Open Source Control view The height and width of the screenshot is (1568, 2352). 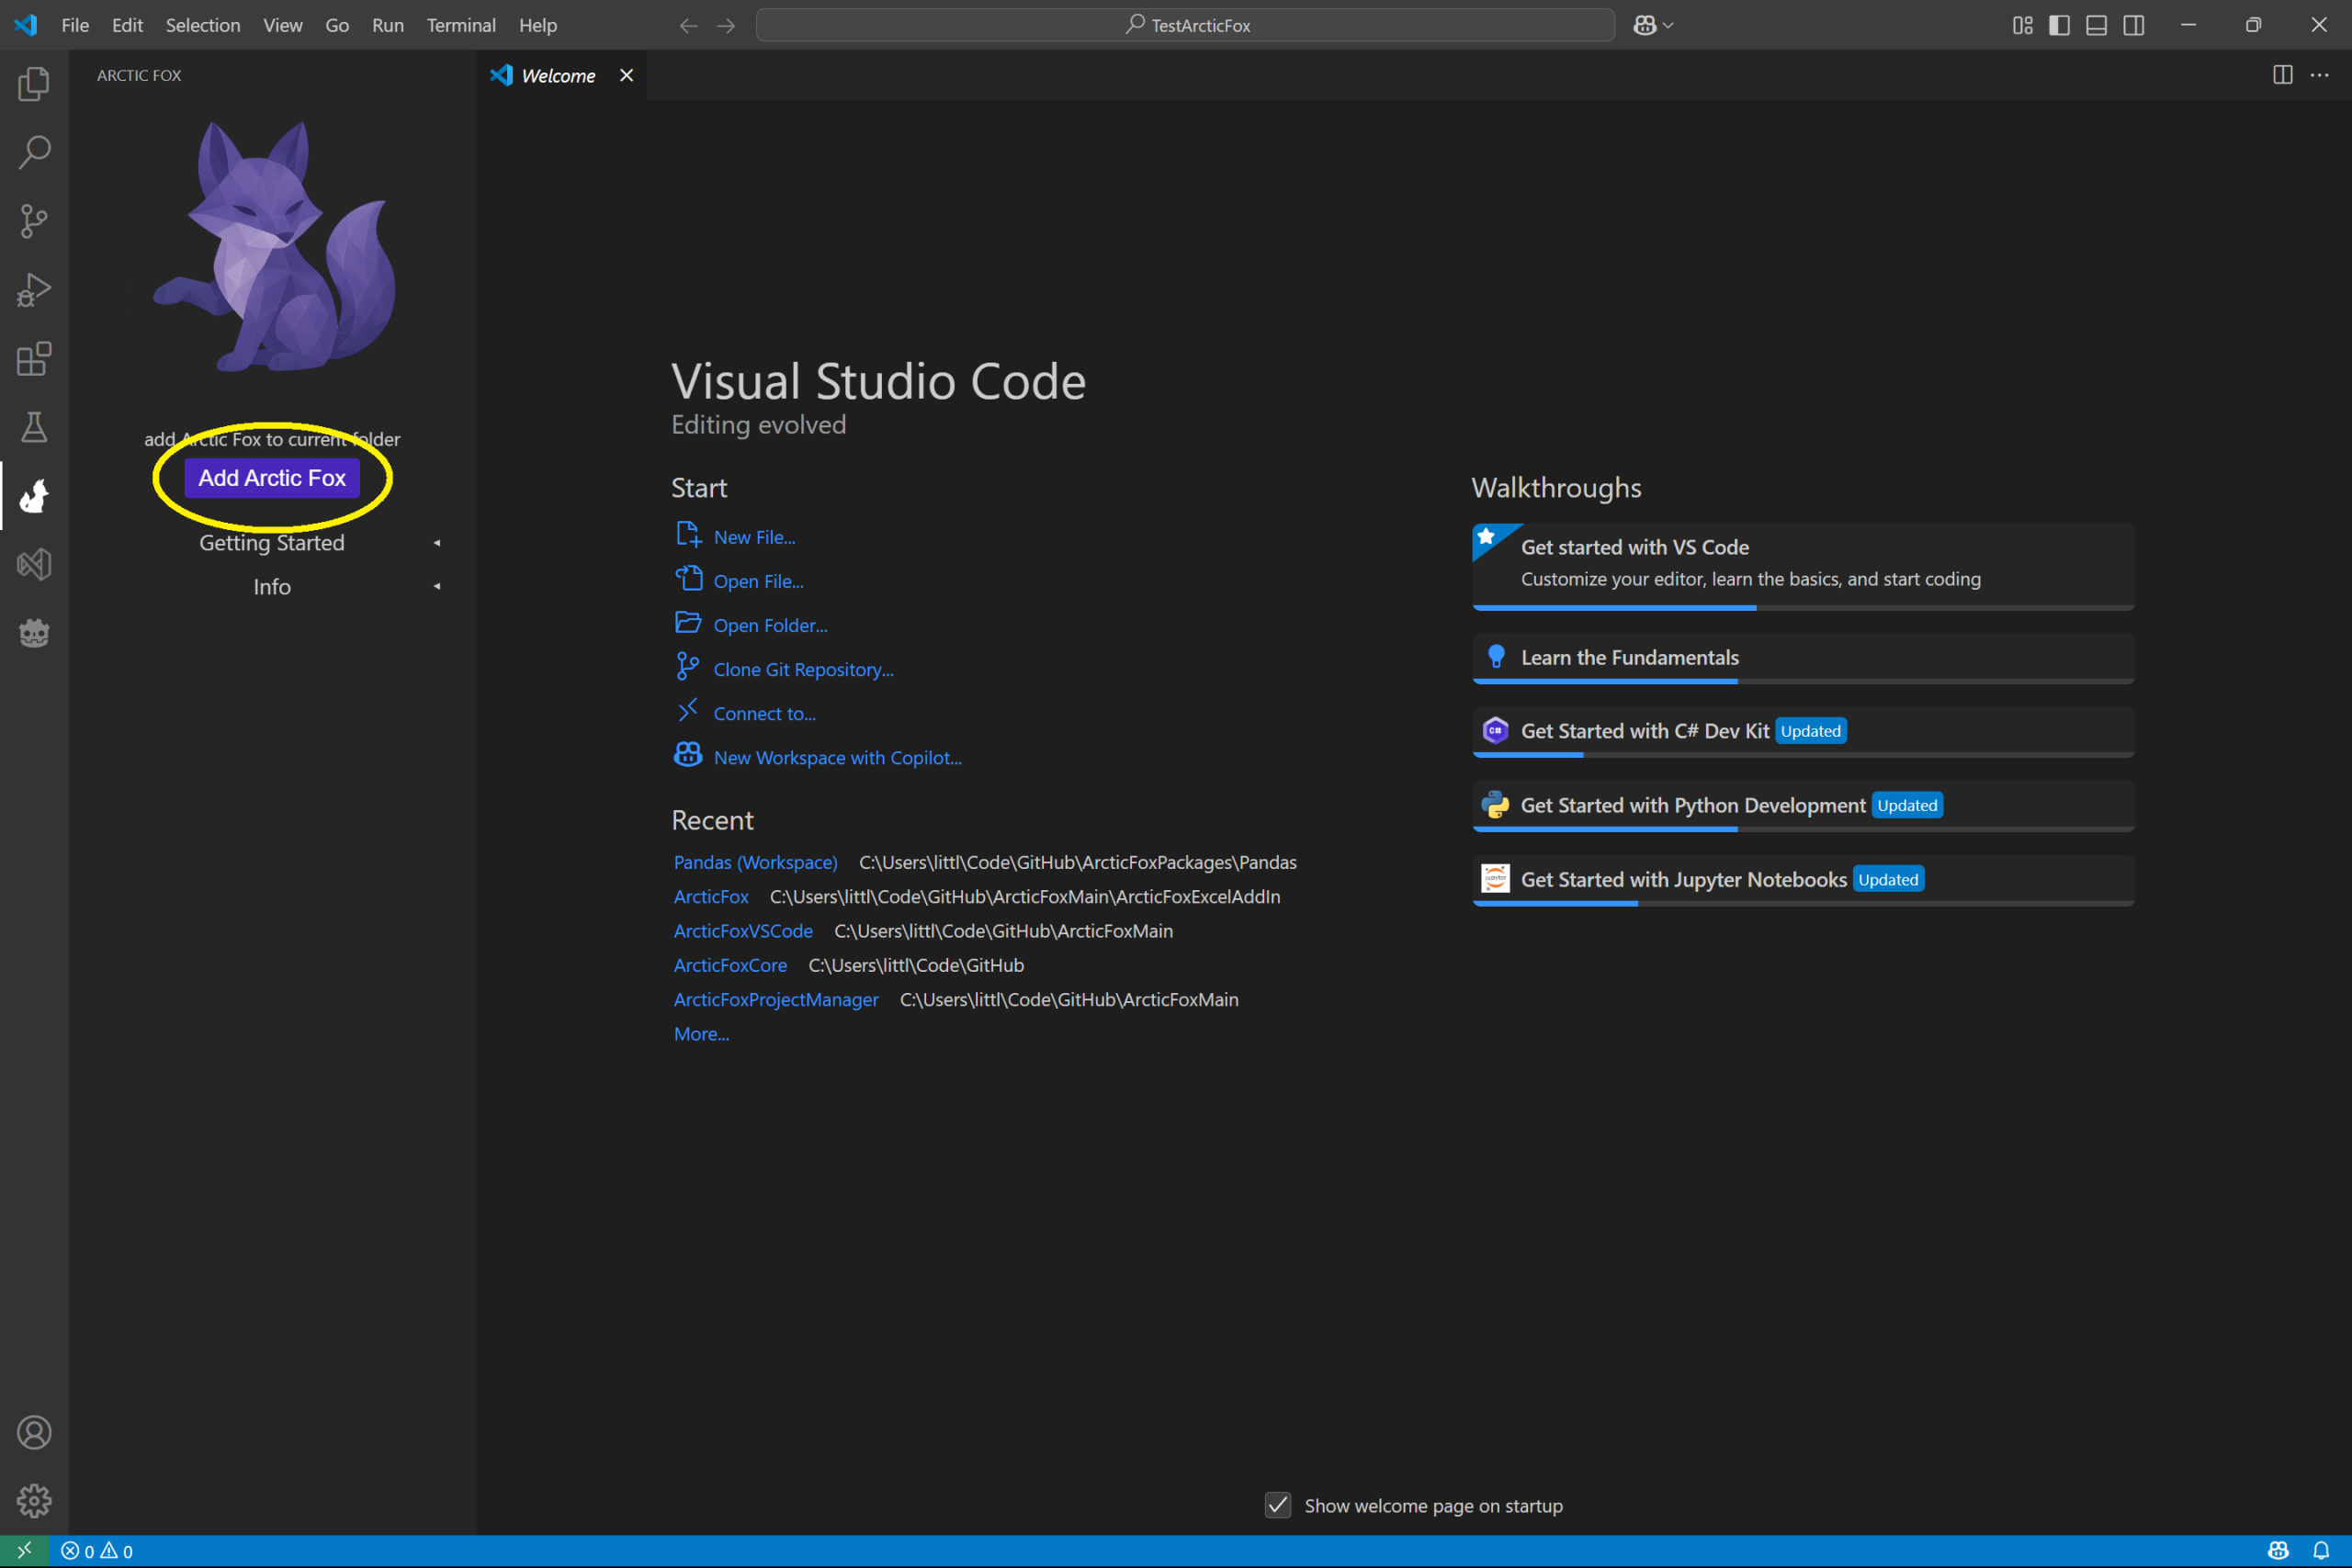tap(34, 221)
